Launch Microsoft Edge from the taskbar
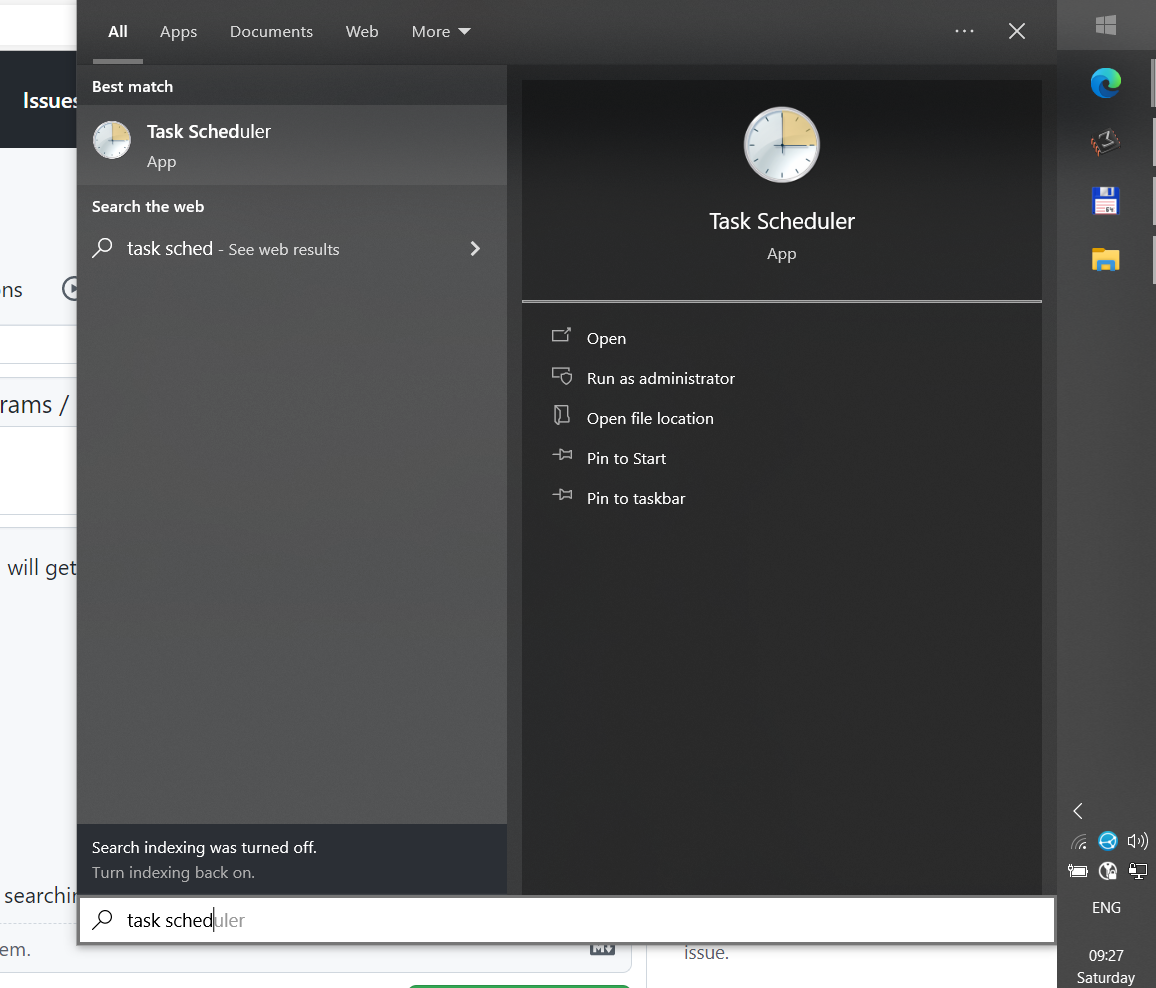 [1106, 83]
